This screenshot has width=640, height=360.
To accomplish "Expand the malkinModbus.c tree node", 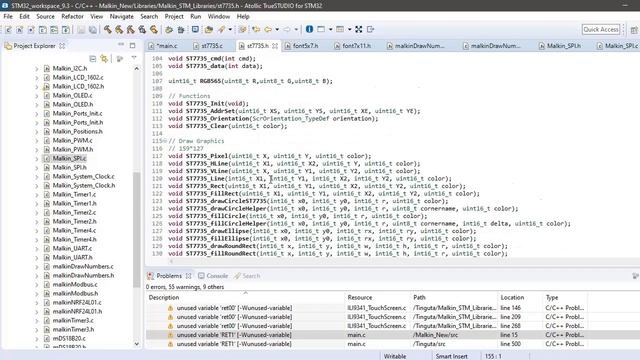I will 37,284.
